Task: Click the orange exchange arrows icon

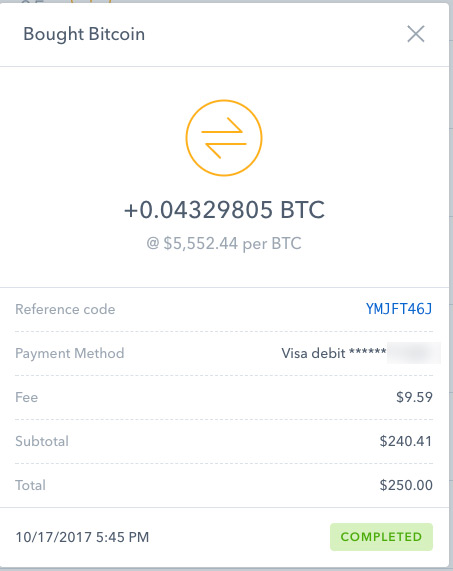Action: pos(224,138)
